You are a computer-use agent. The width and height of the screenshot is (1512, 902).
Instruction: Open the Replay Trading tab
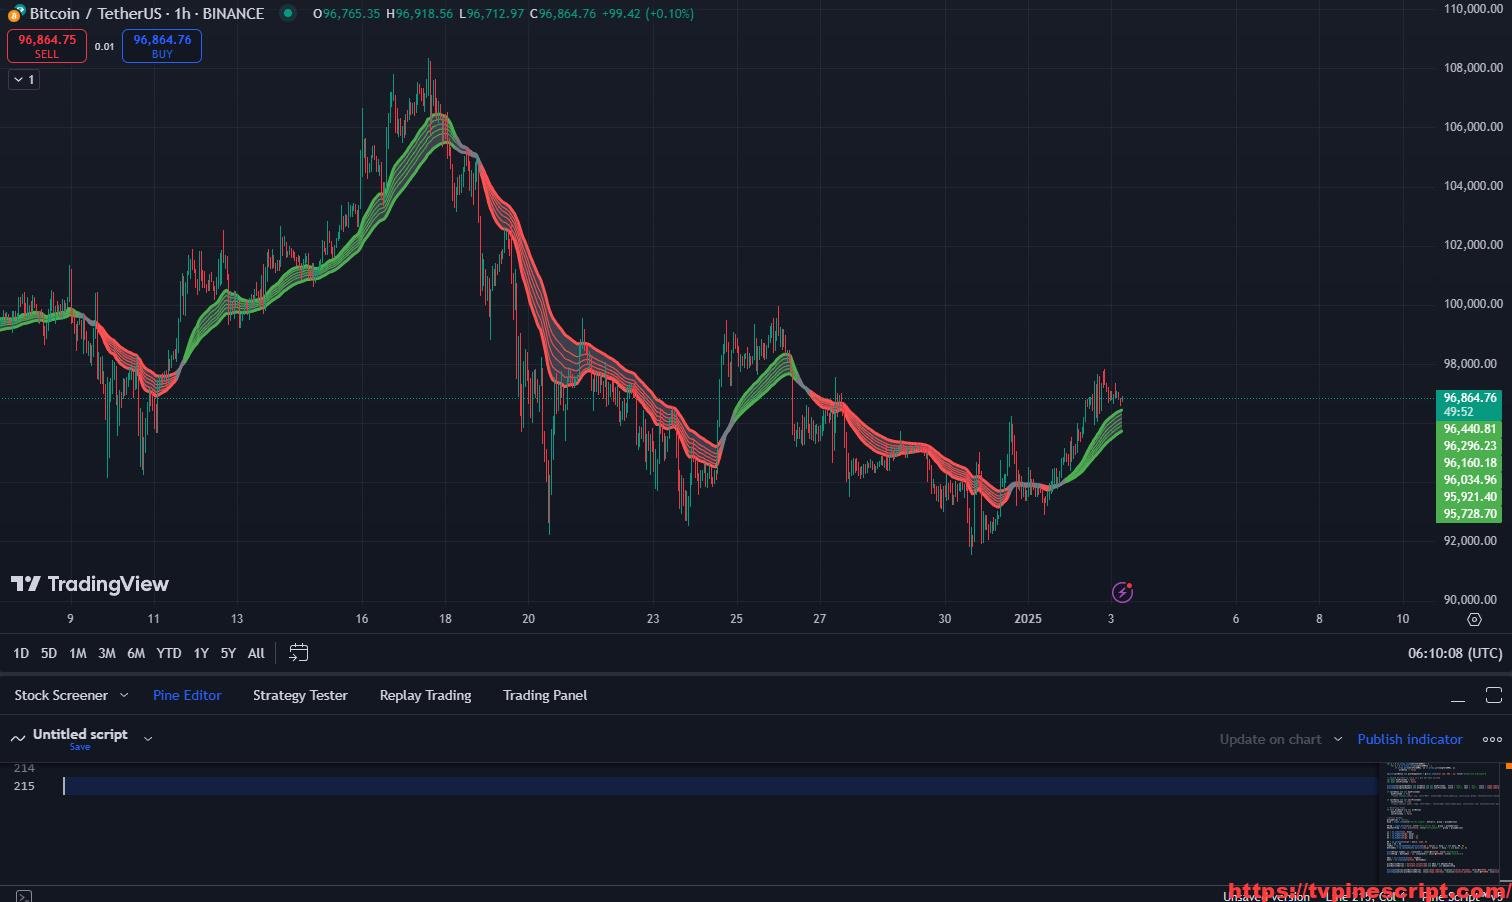425,695
